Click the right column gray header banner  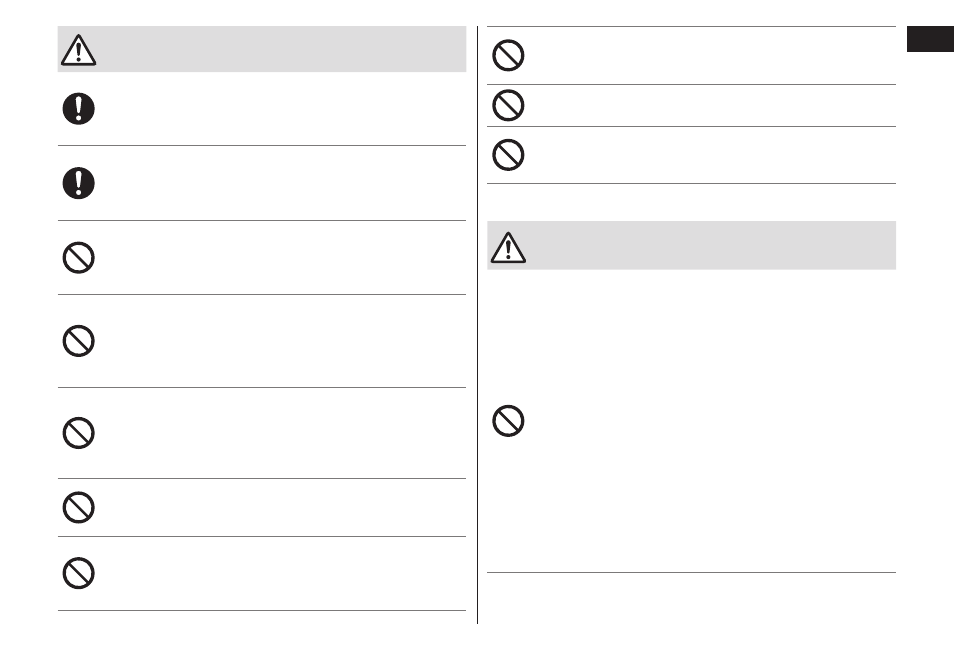[691, 245]
